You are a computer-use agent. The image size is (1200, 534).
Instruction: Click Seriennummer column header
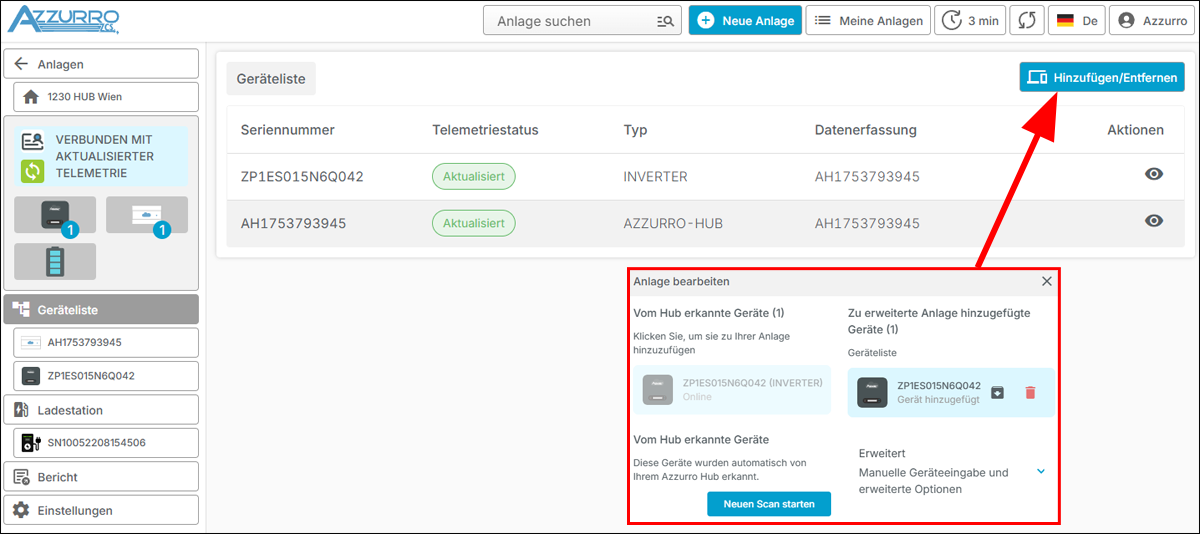tap(287, 130)
